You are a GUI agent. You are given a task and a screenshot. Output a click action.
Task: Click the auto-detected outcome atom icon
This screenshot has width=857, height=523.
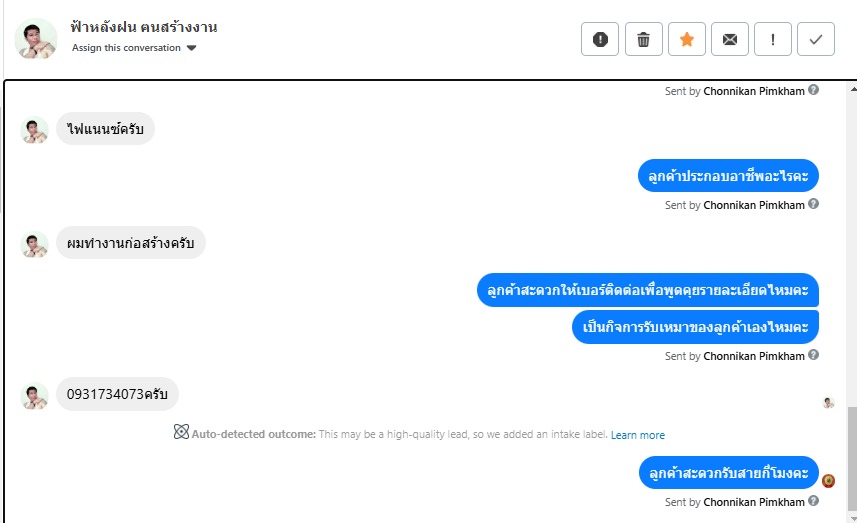click(x=181, y=434)
